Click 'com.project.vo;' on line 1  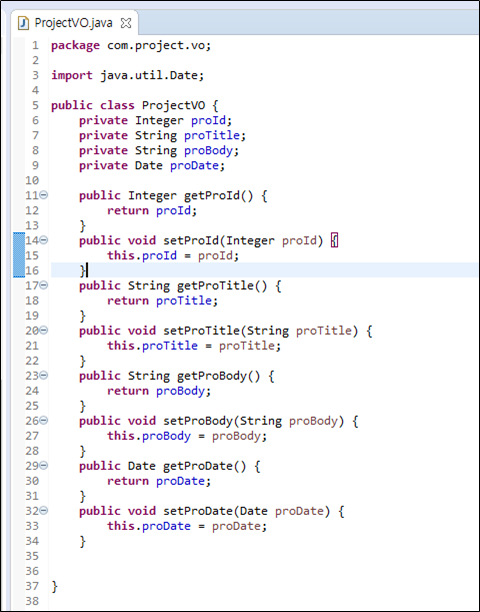click(x=159, y=46)
